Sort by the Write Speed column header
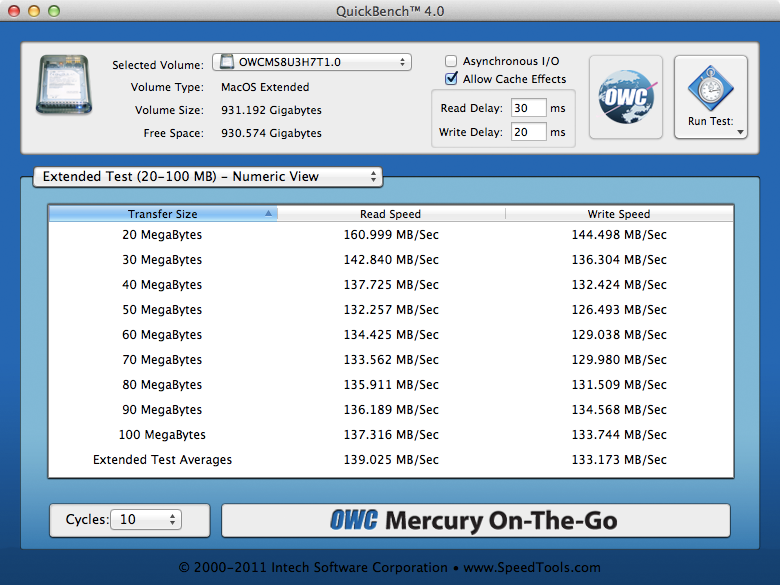This screenshot has height=585, width=780. [619, 214]
